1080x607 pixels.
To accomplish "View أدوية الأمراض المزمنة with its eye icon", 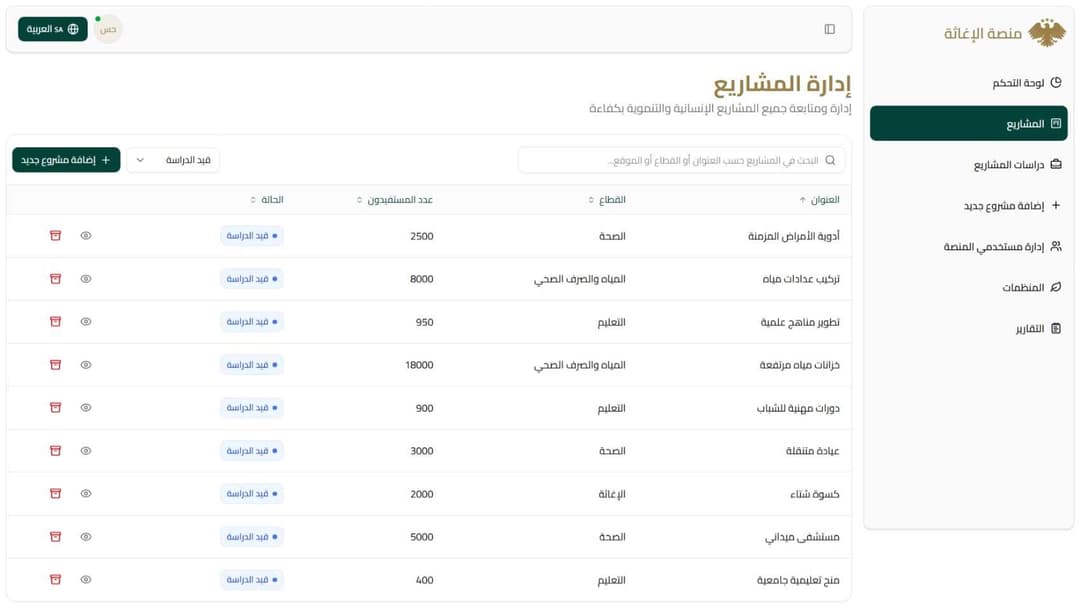I will [x=85, y=236].
